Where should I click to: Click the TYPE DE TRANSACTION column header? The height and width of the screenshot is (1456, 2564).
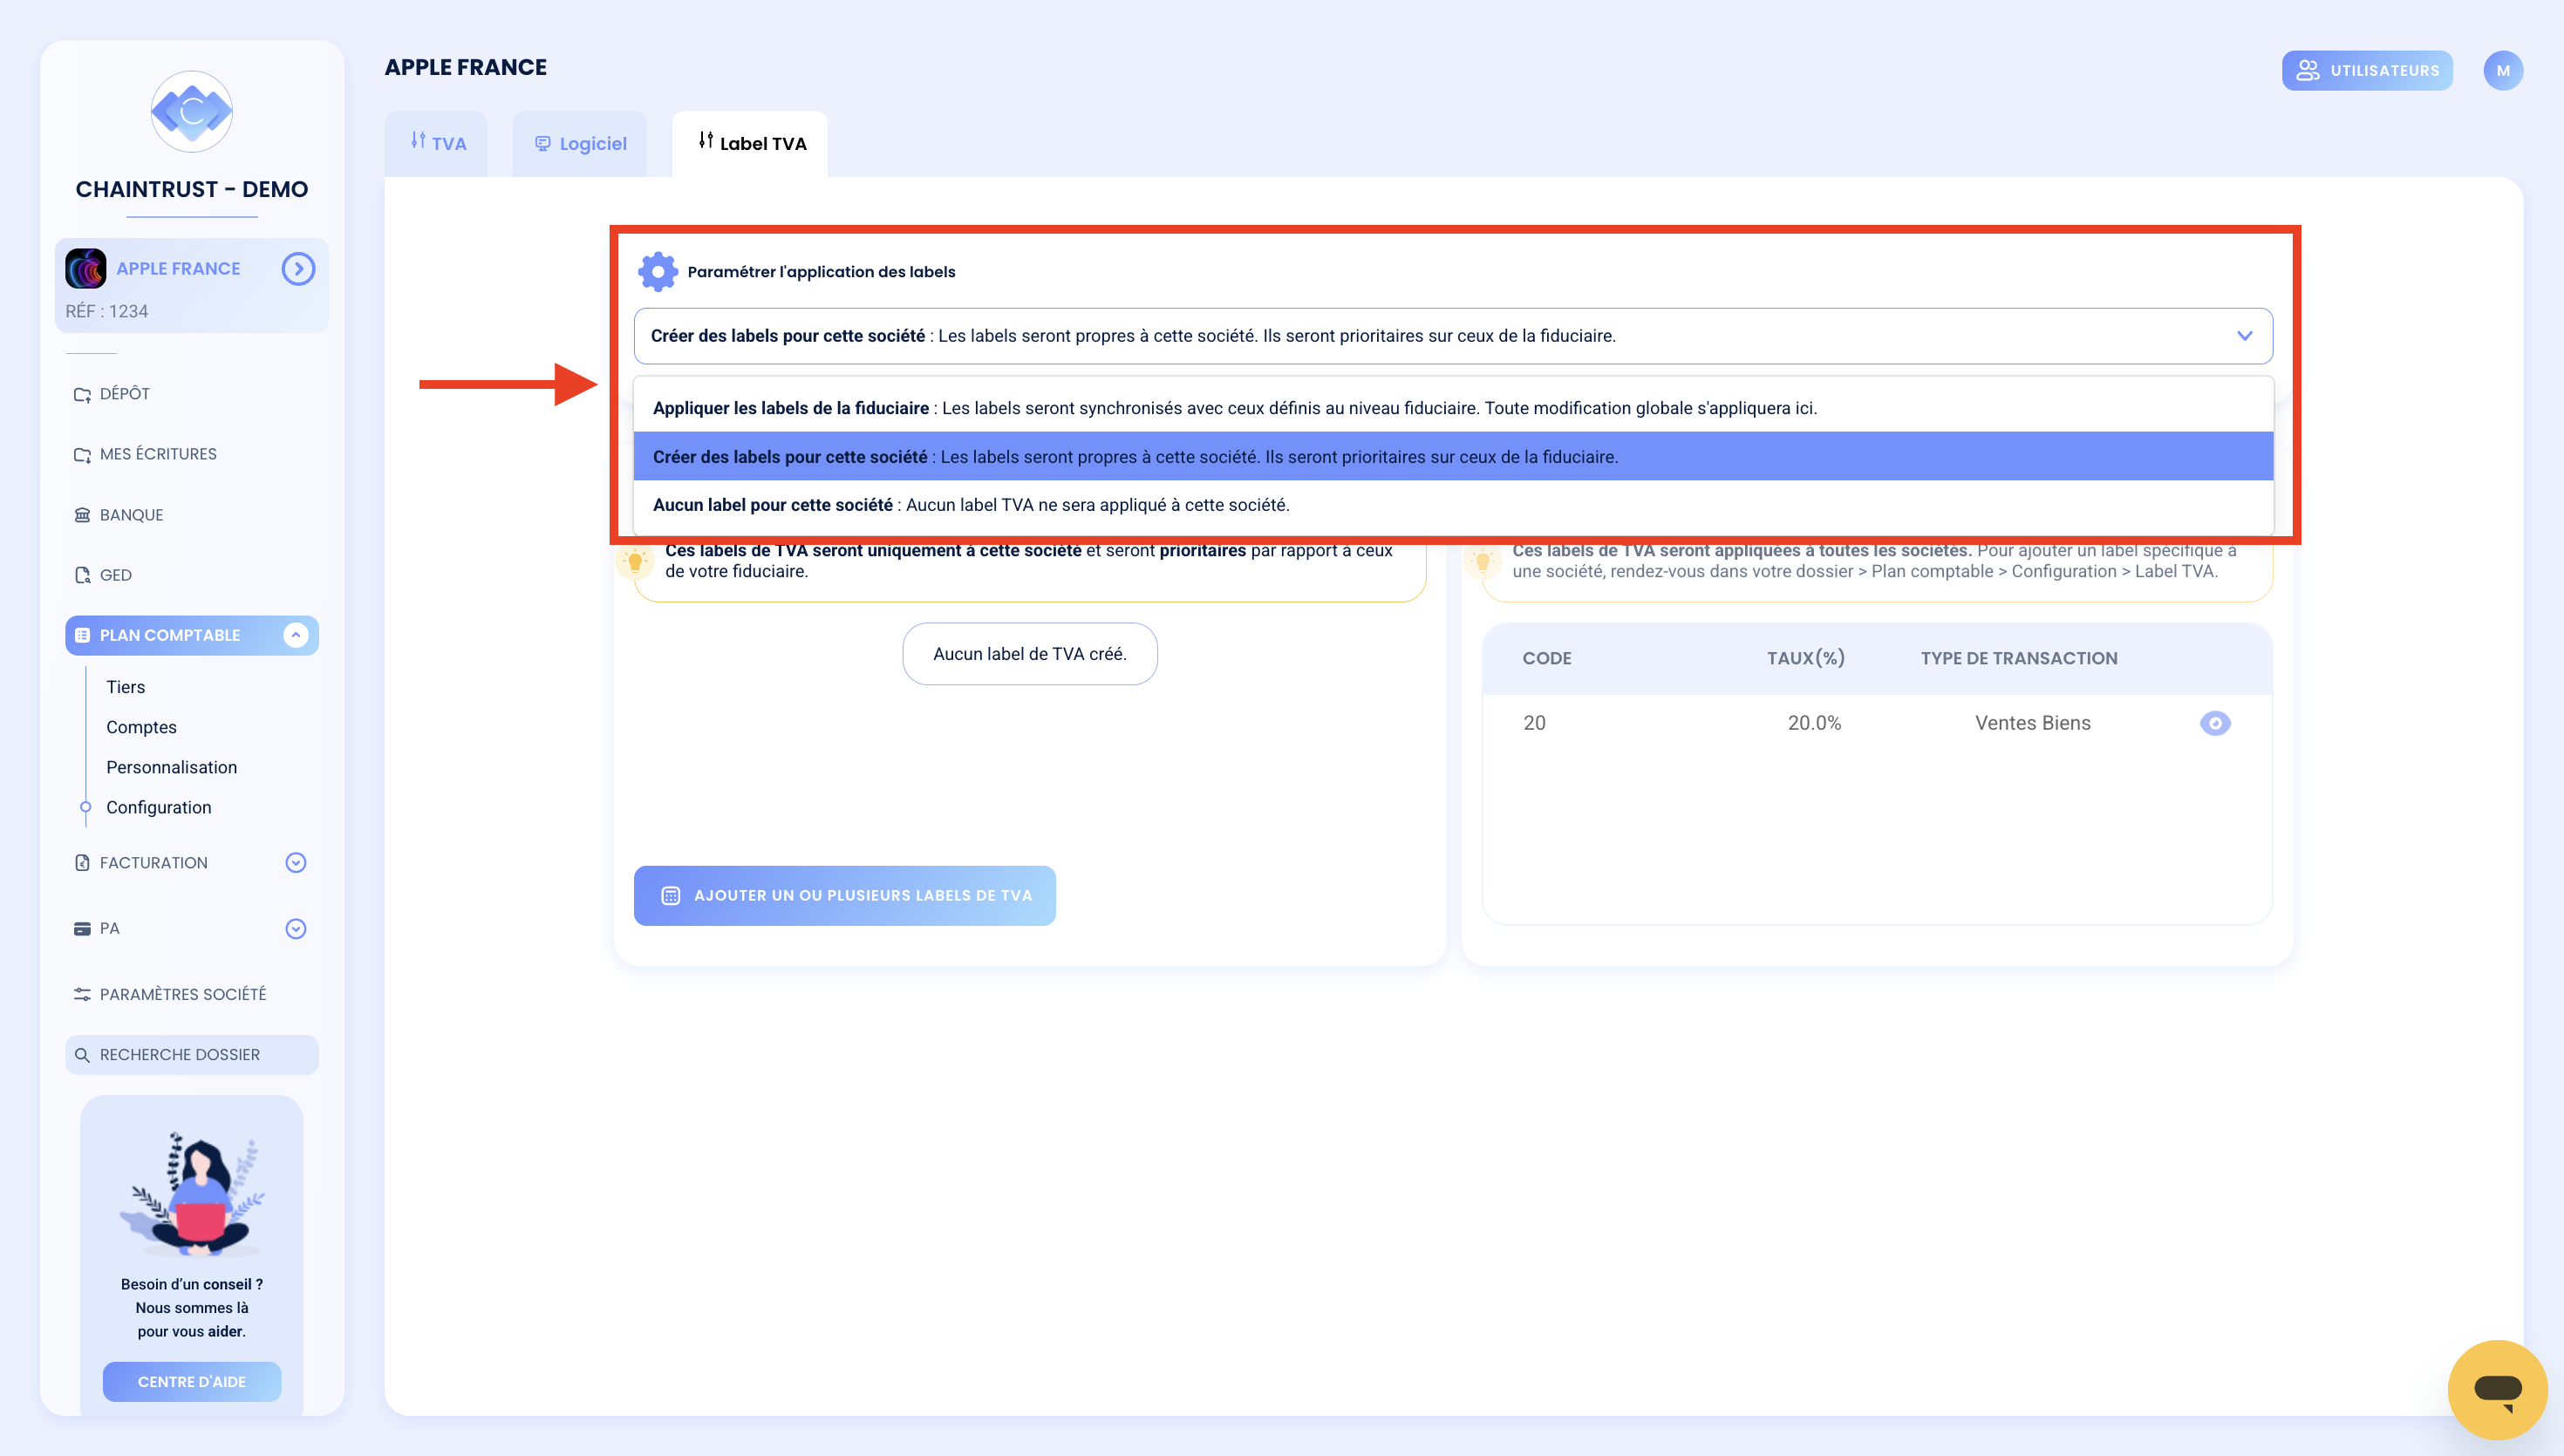click(2019, 658)
